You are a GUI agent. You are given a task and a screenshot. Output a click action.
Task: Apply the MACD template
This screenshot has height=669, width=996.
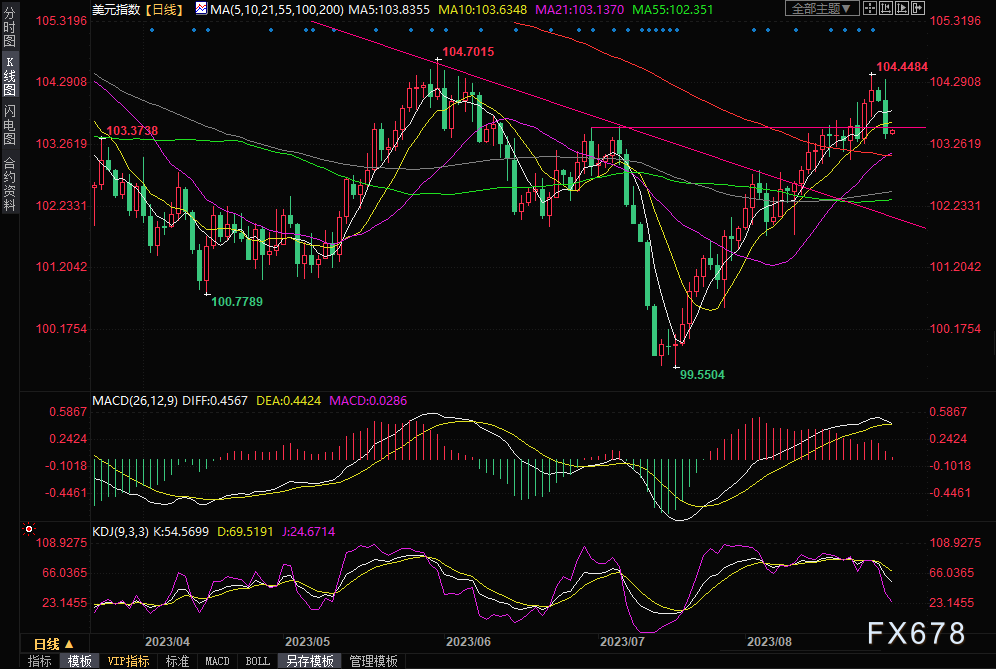(217, 661)
